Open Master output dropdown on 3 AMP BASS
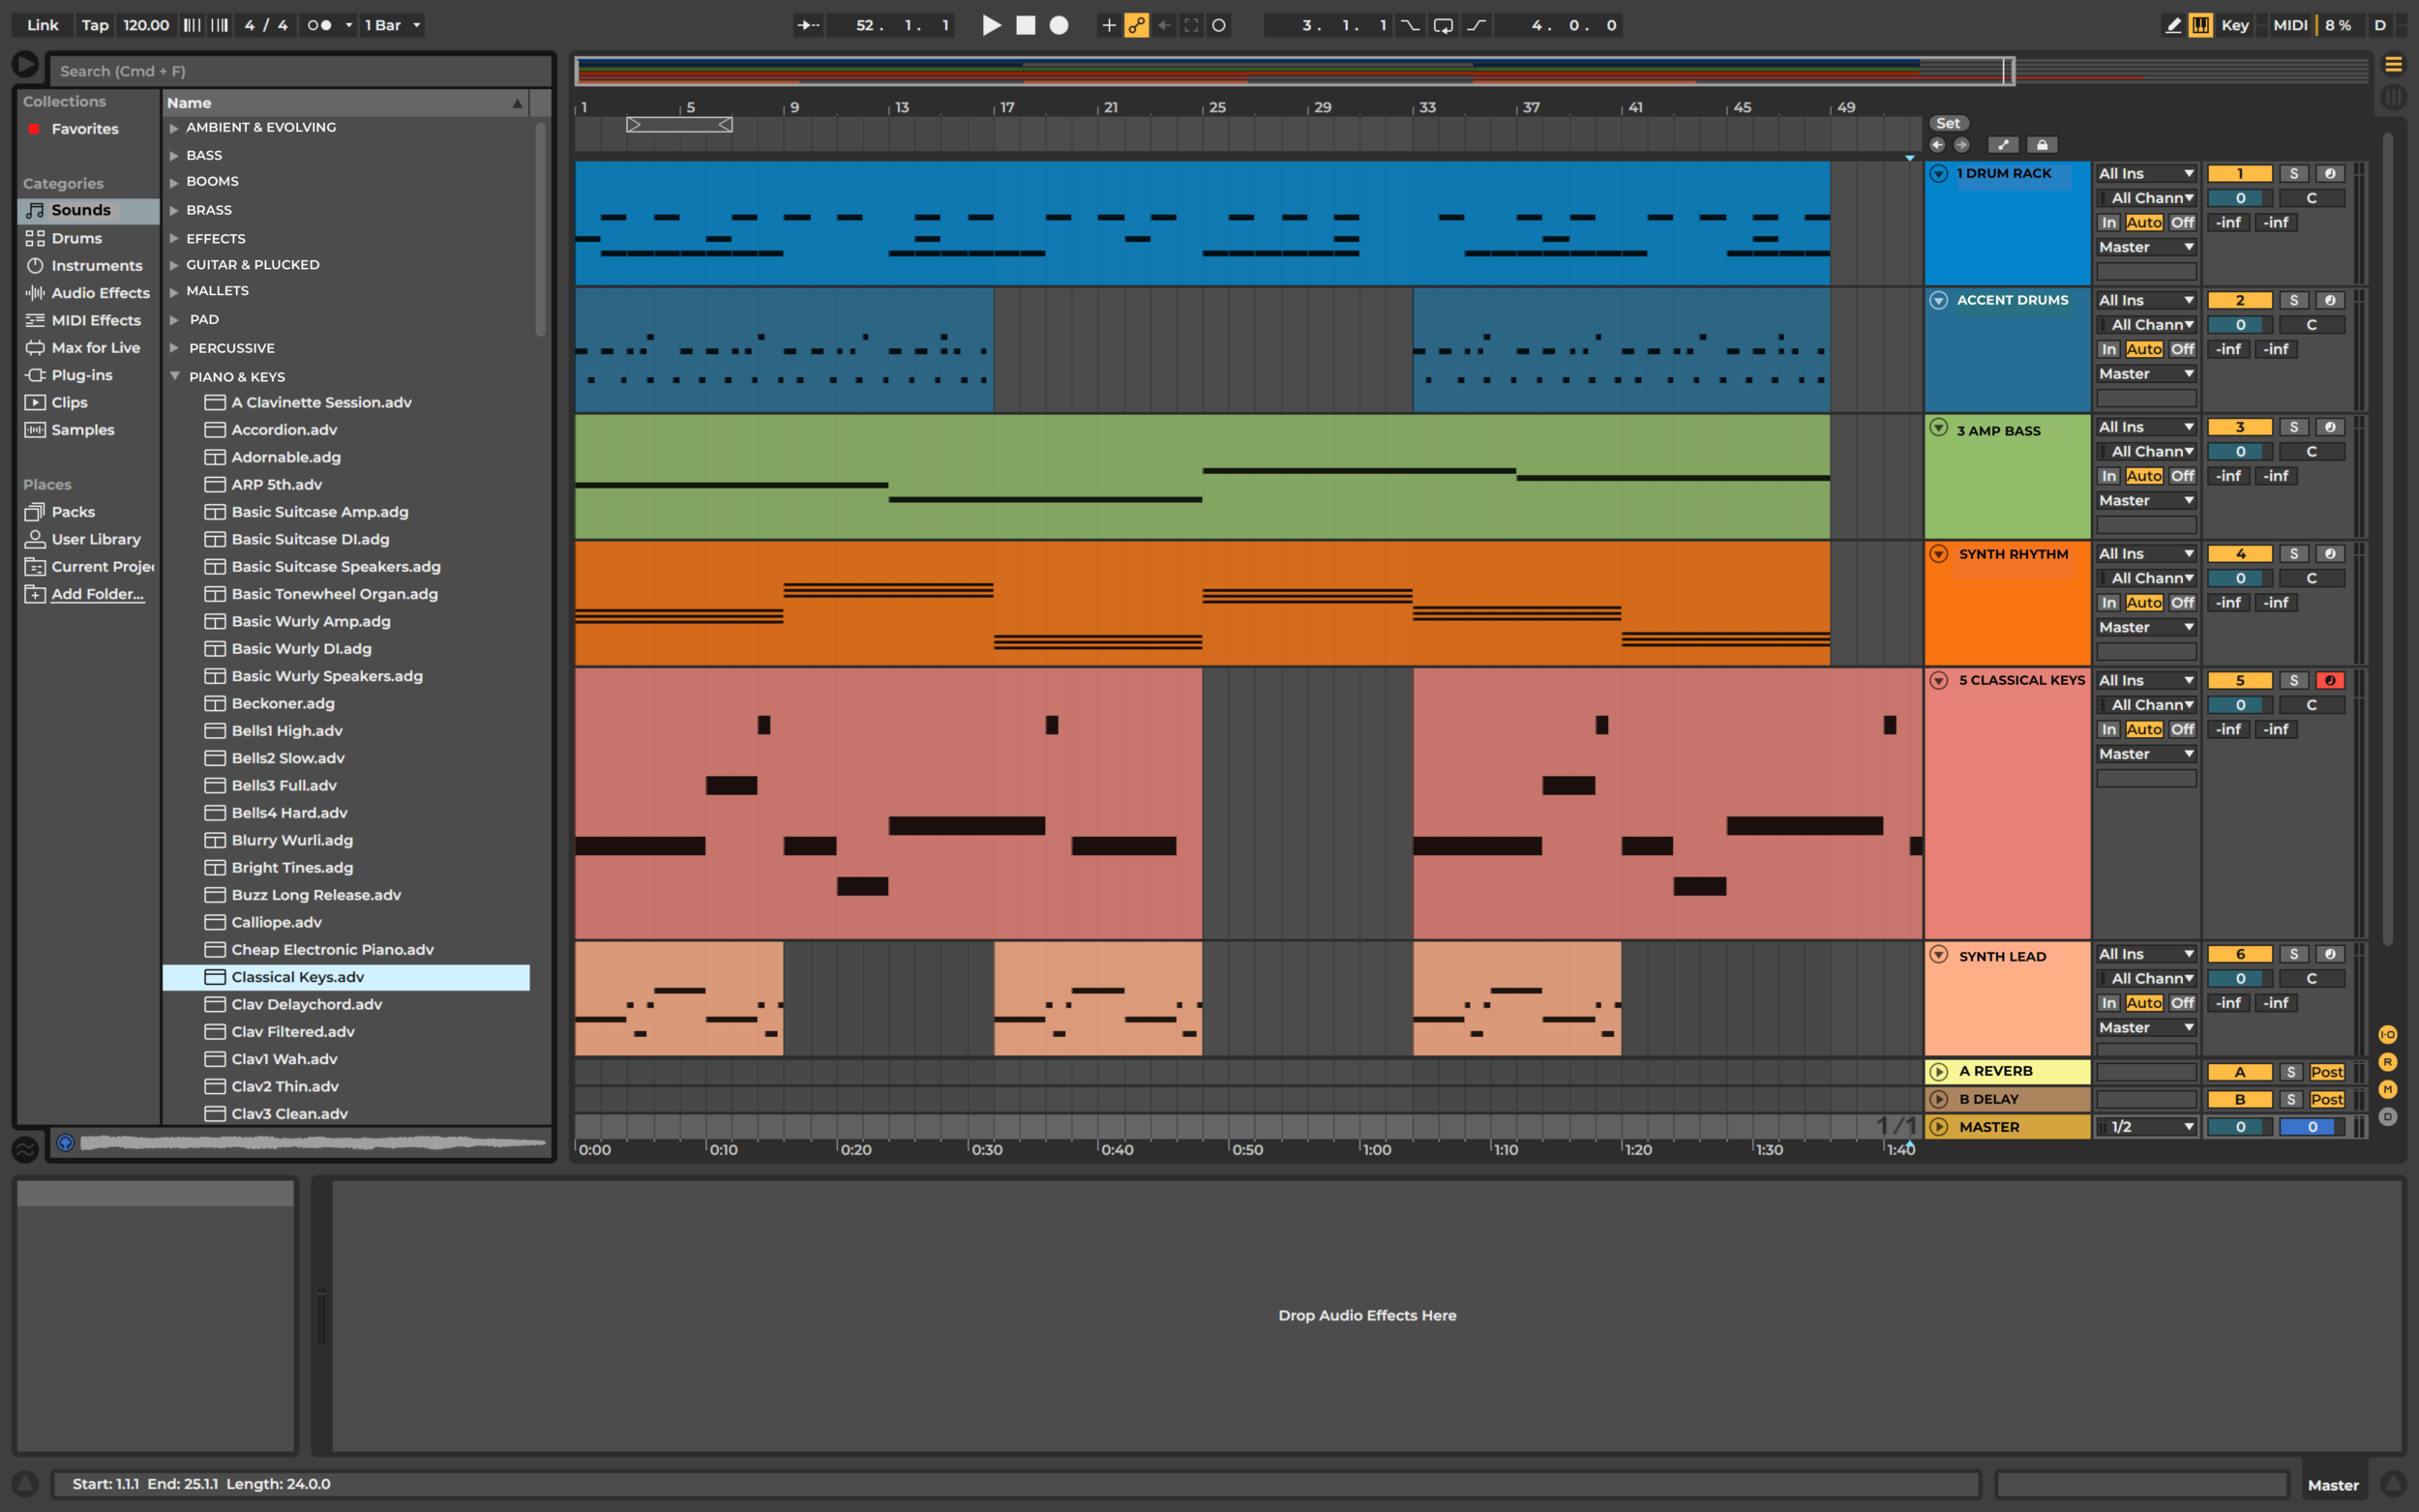Viewport: 2419px width, 1512px height. [x=2145, y=500]
